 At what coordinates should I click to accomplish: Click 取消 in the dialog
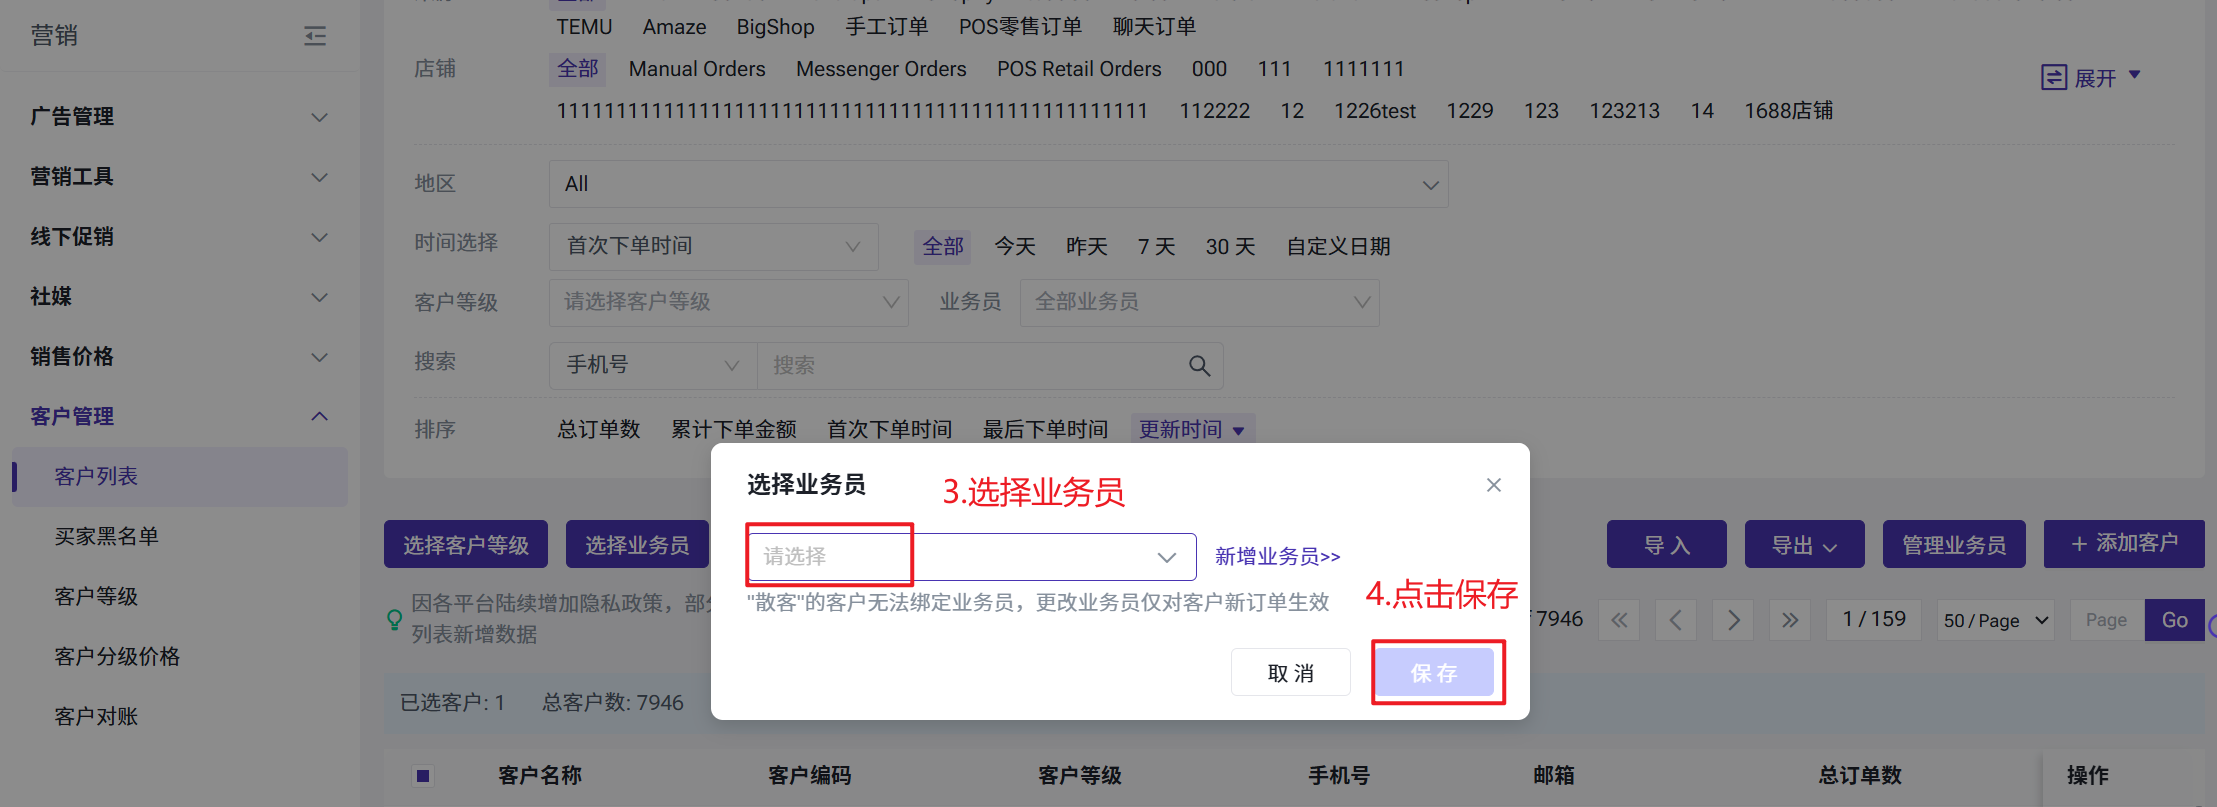click(x=1291, y=673)
